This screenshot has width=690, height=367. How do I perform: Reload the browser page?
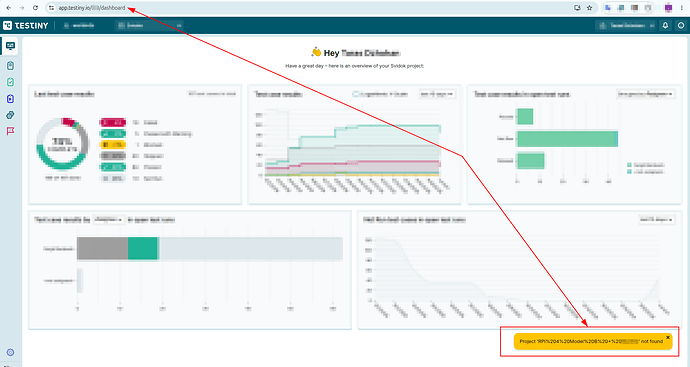[x=35, y=7]
